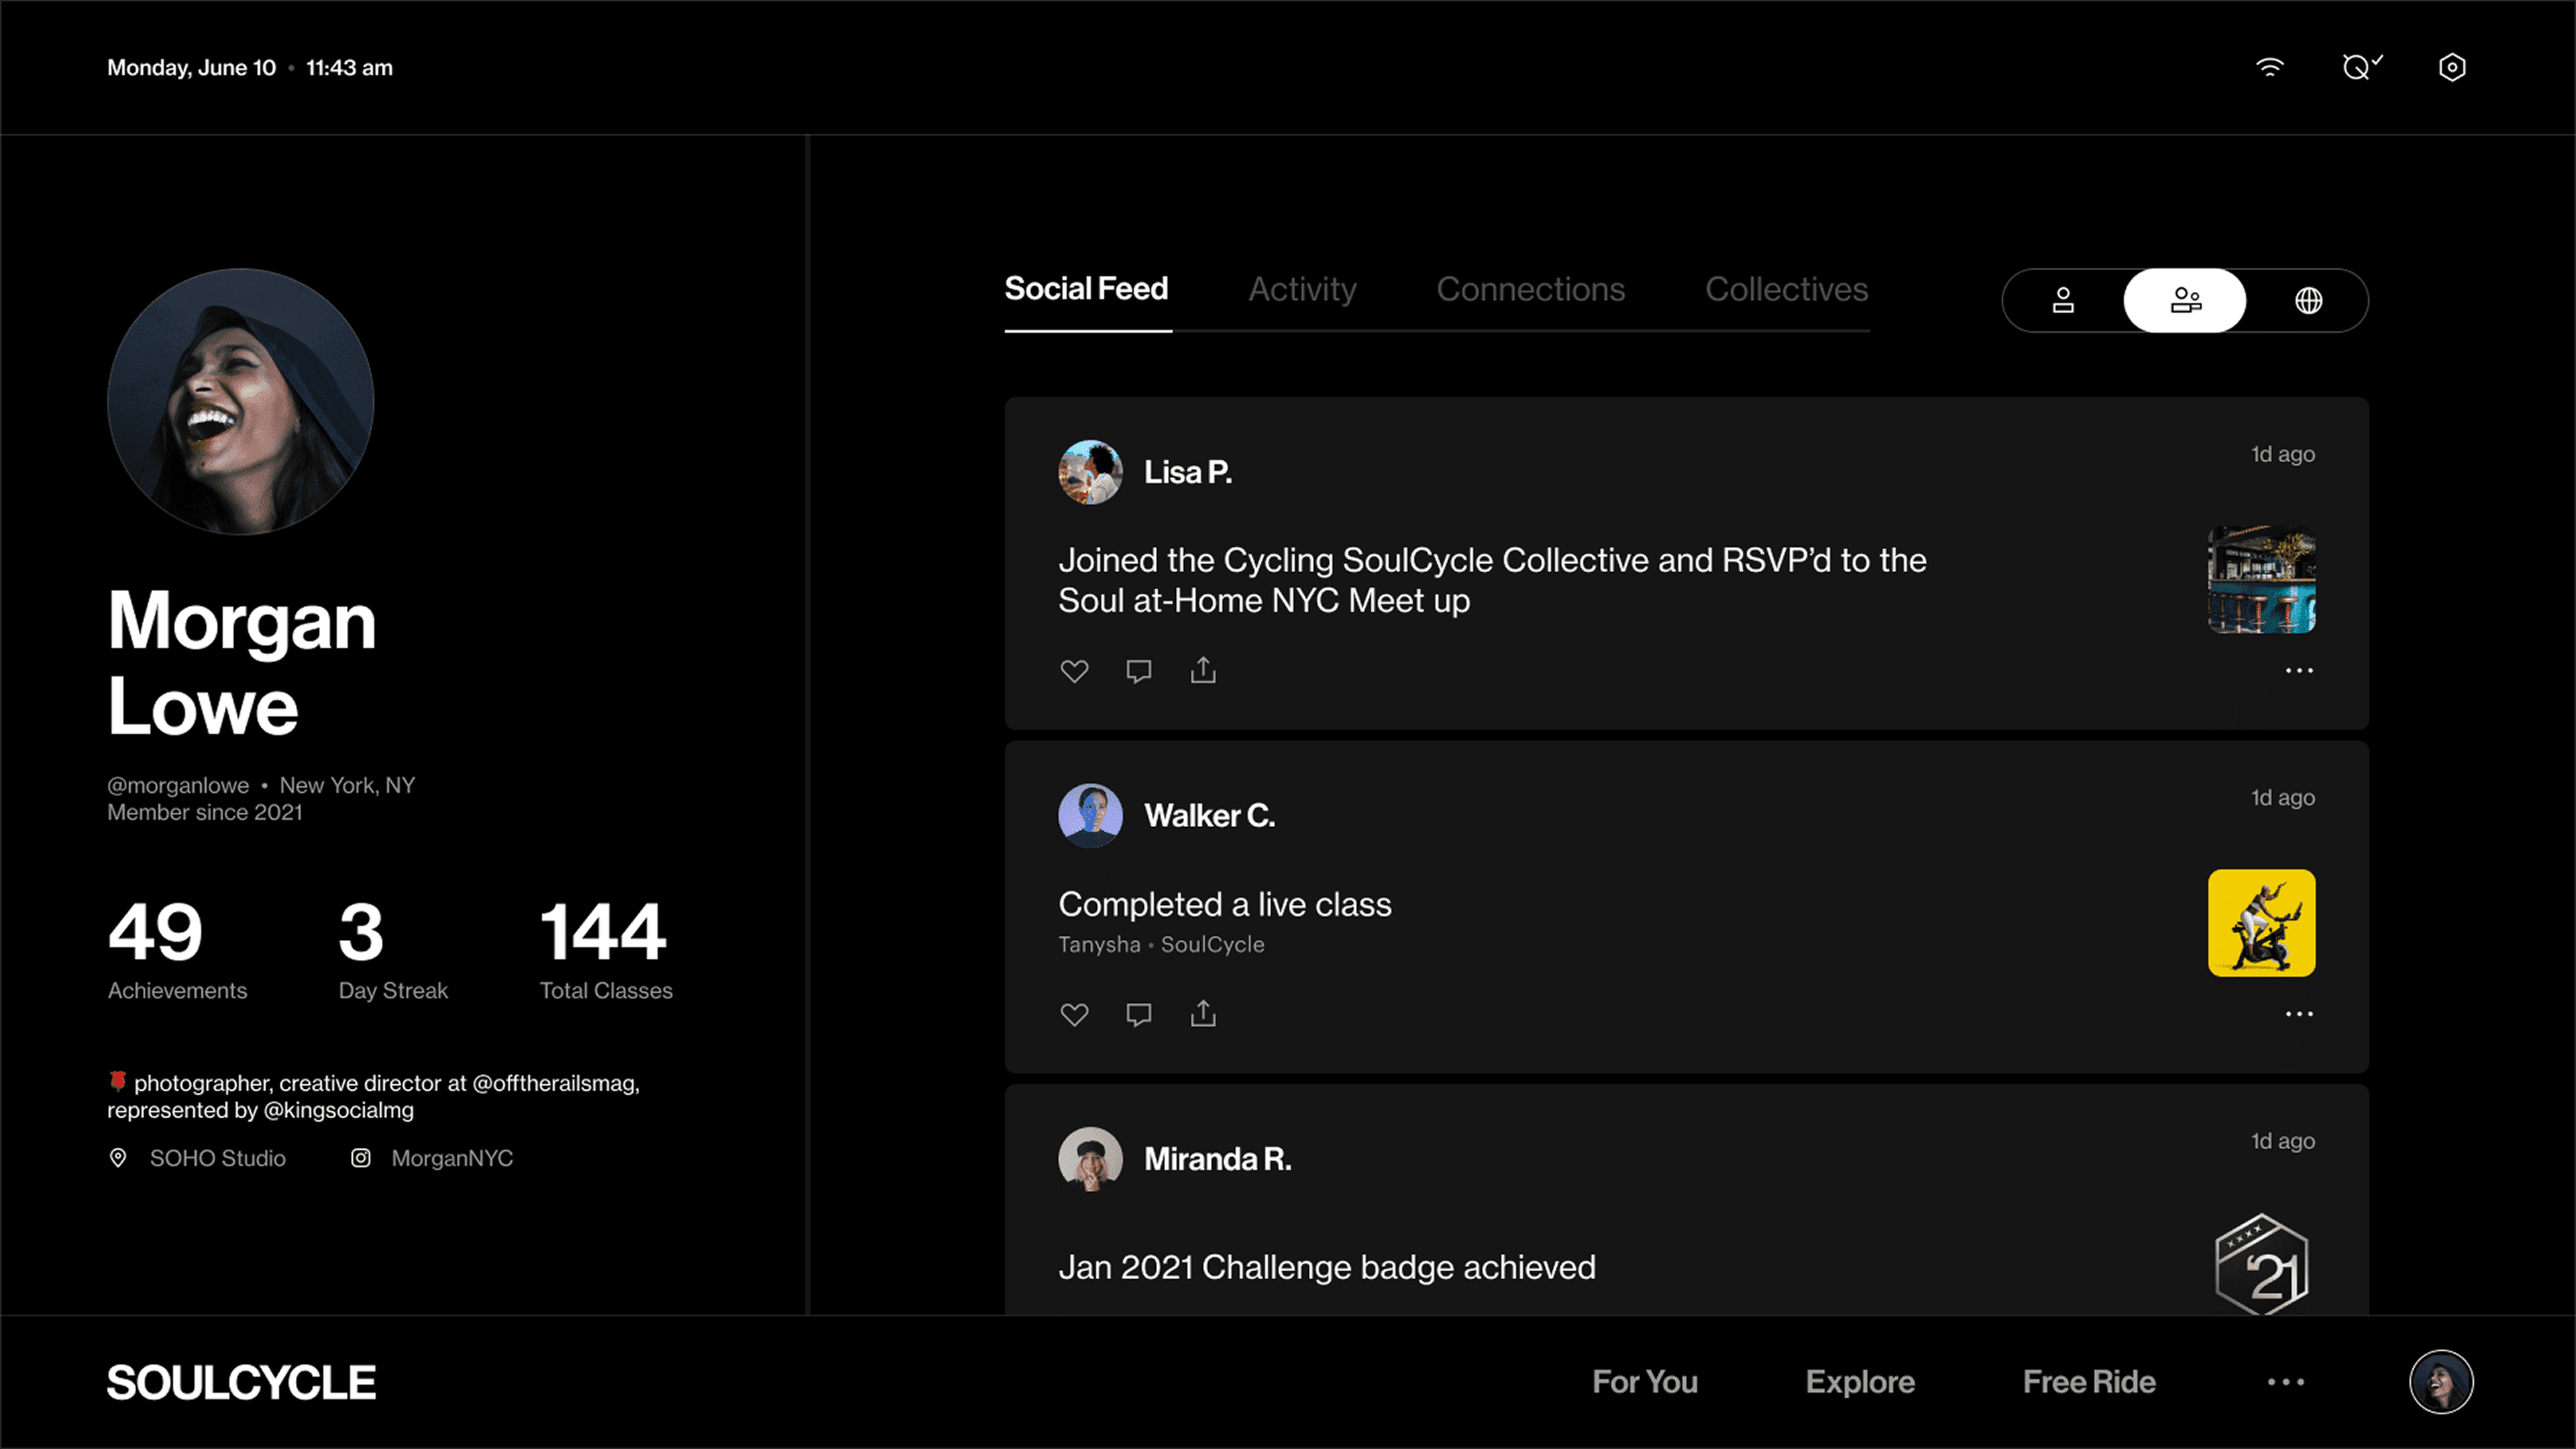
Task: Switch feed filter to global view
Action: pos(2308,300)
